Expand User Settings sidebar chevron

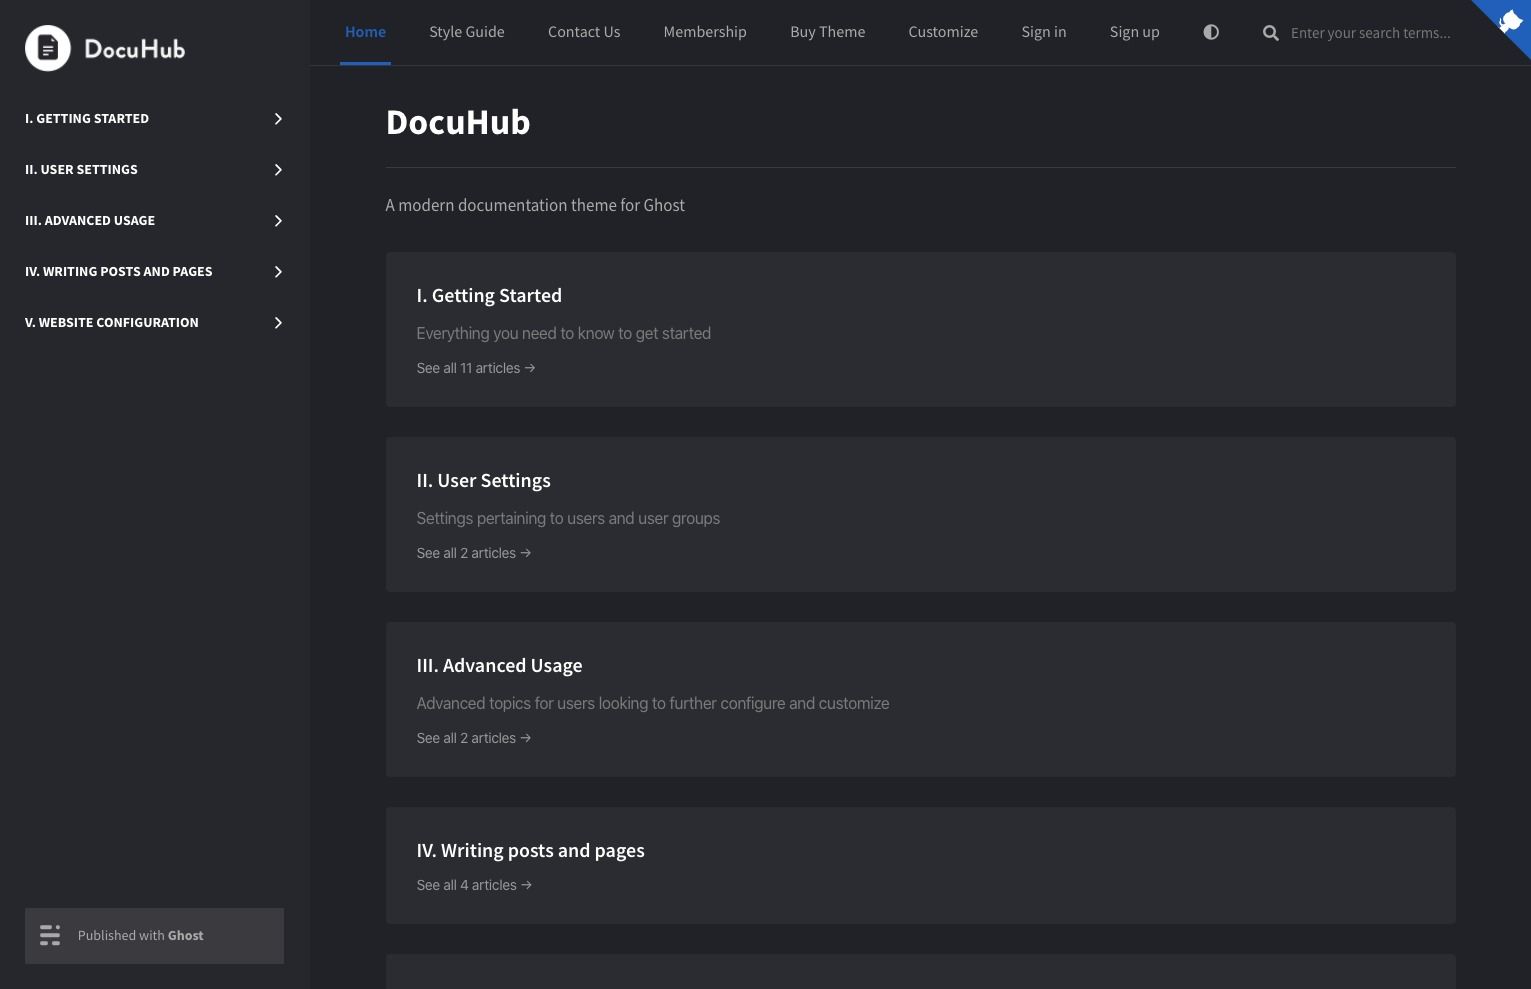(x=278, y=170)
